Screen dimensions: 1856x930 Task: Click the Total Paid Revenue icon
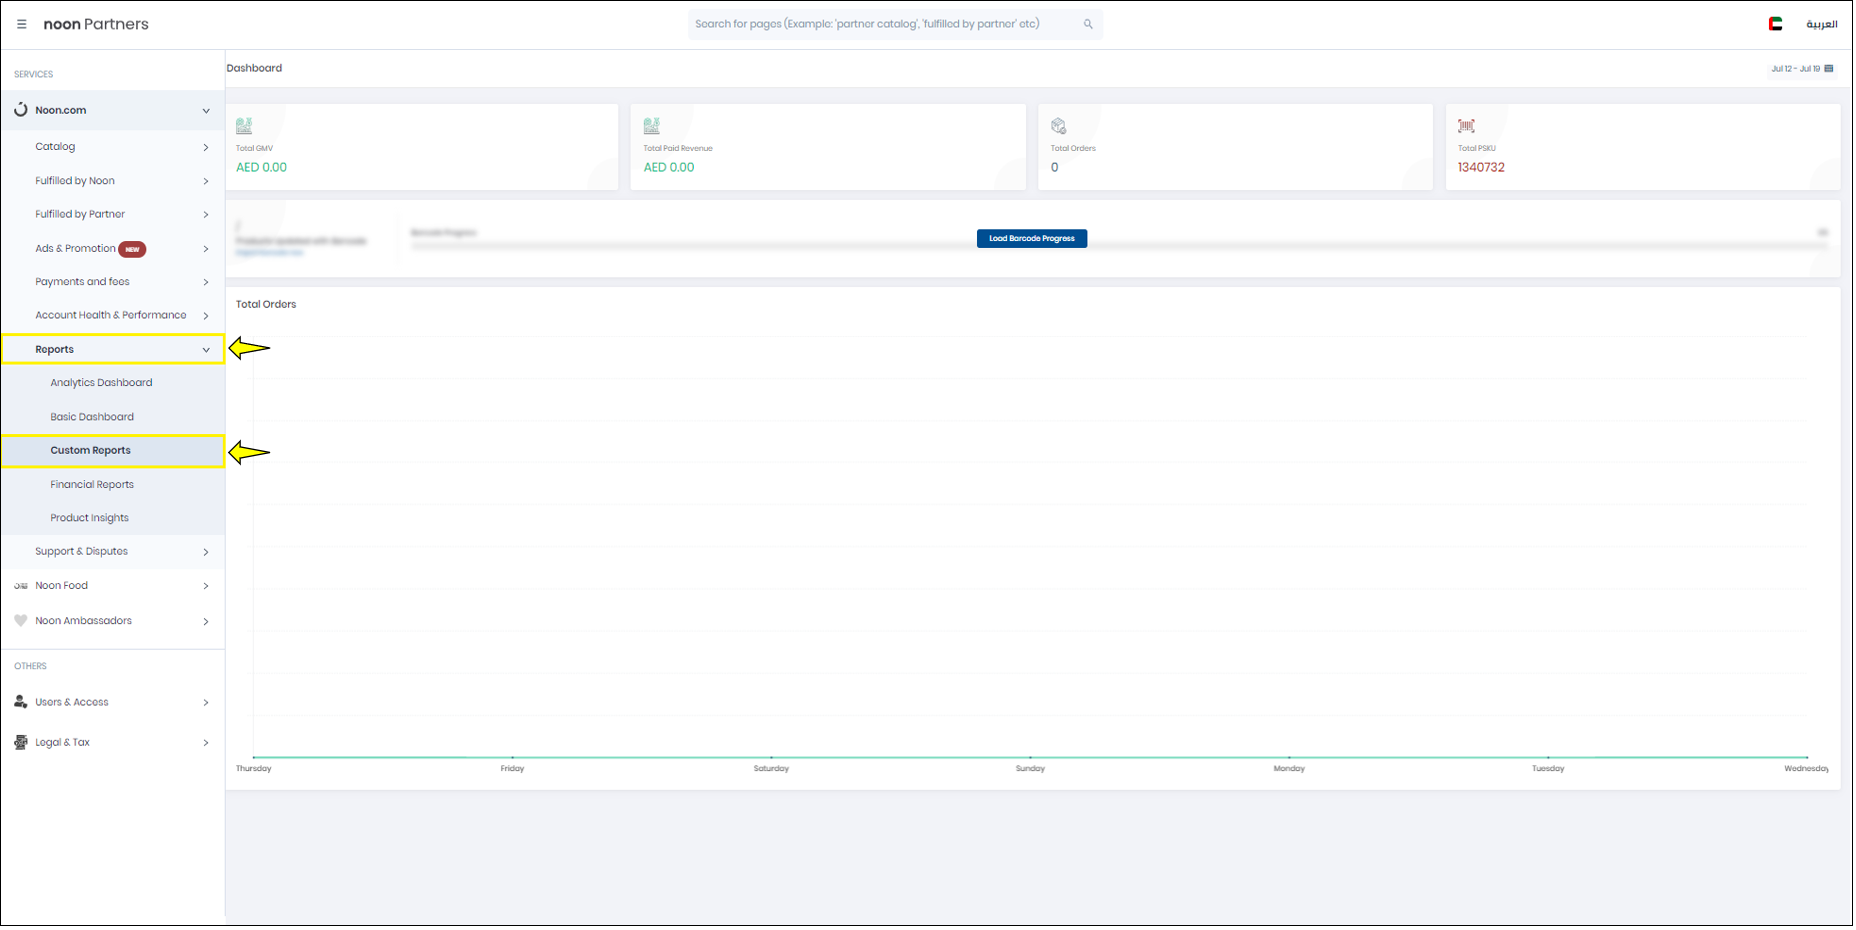[652, 127]
